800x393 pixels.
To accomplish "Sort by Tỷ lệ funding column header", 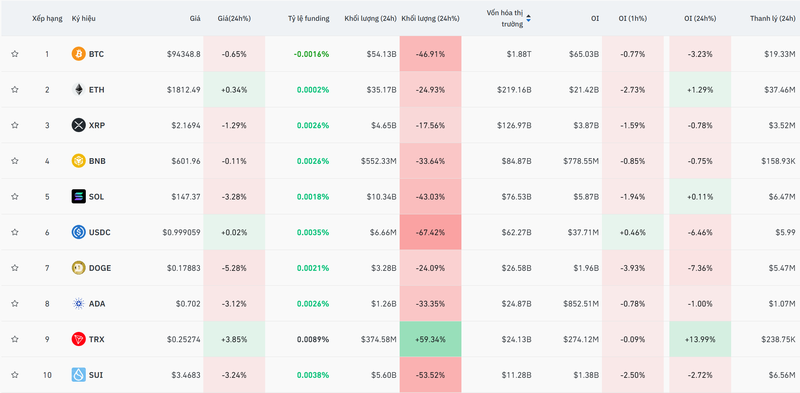I will click(x=308, y=18).
